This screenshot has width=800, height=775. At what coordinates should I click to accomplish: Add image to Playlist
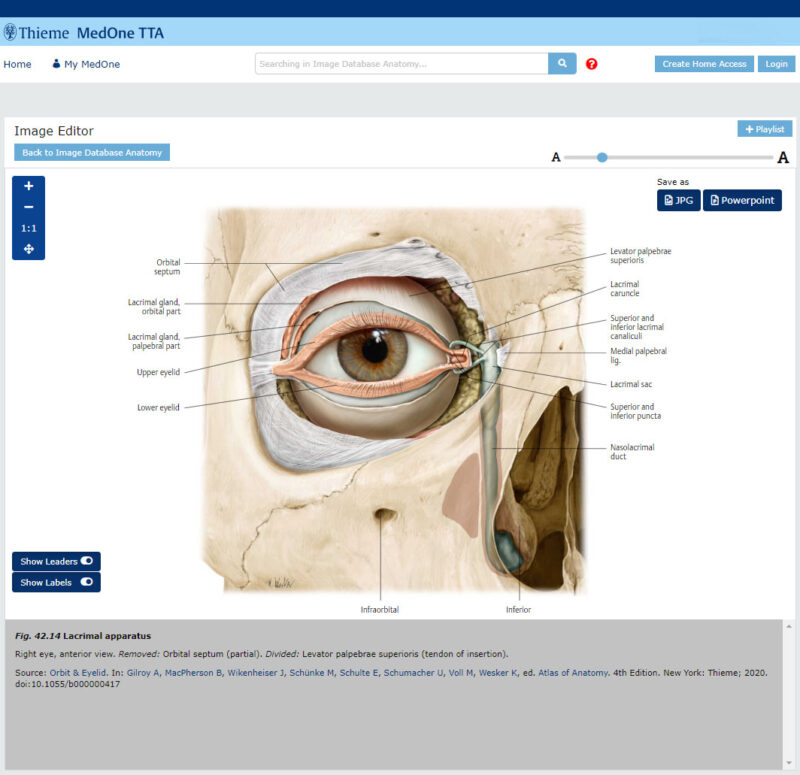(x=764, y=129)
